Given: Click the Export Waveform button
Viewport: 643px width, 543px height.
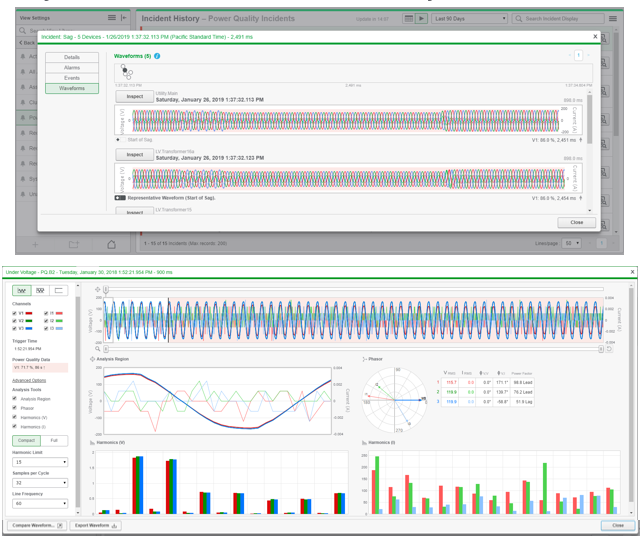Looking at the screenshot, I should (96, 525).
